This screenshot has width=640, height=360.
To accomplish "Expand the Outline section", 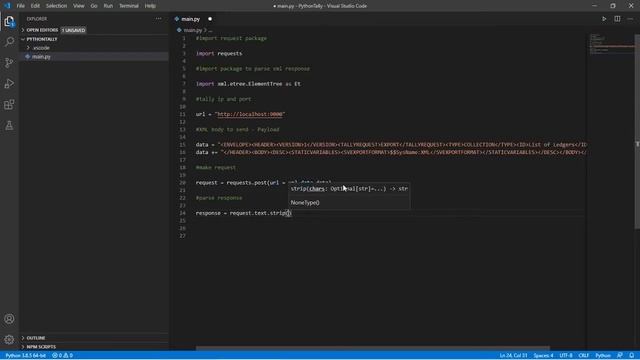I will tap(94, 338).
